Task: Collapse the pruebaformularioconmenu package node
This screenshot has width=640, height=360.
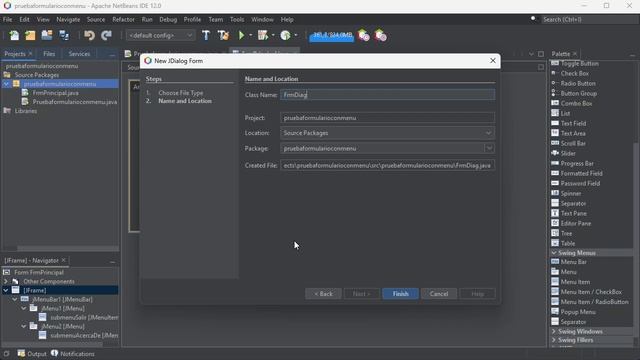Action: pos(6,84)
